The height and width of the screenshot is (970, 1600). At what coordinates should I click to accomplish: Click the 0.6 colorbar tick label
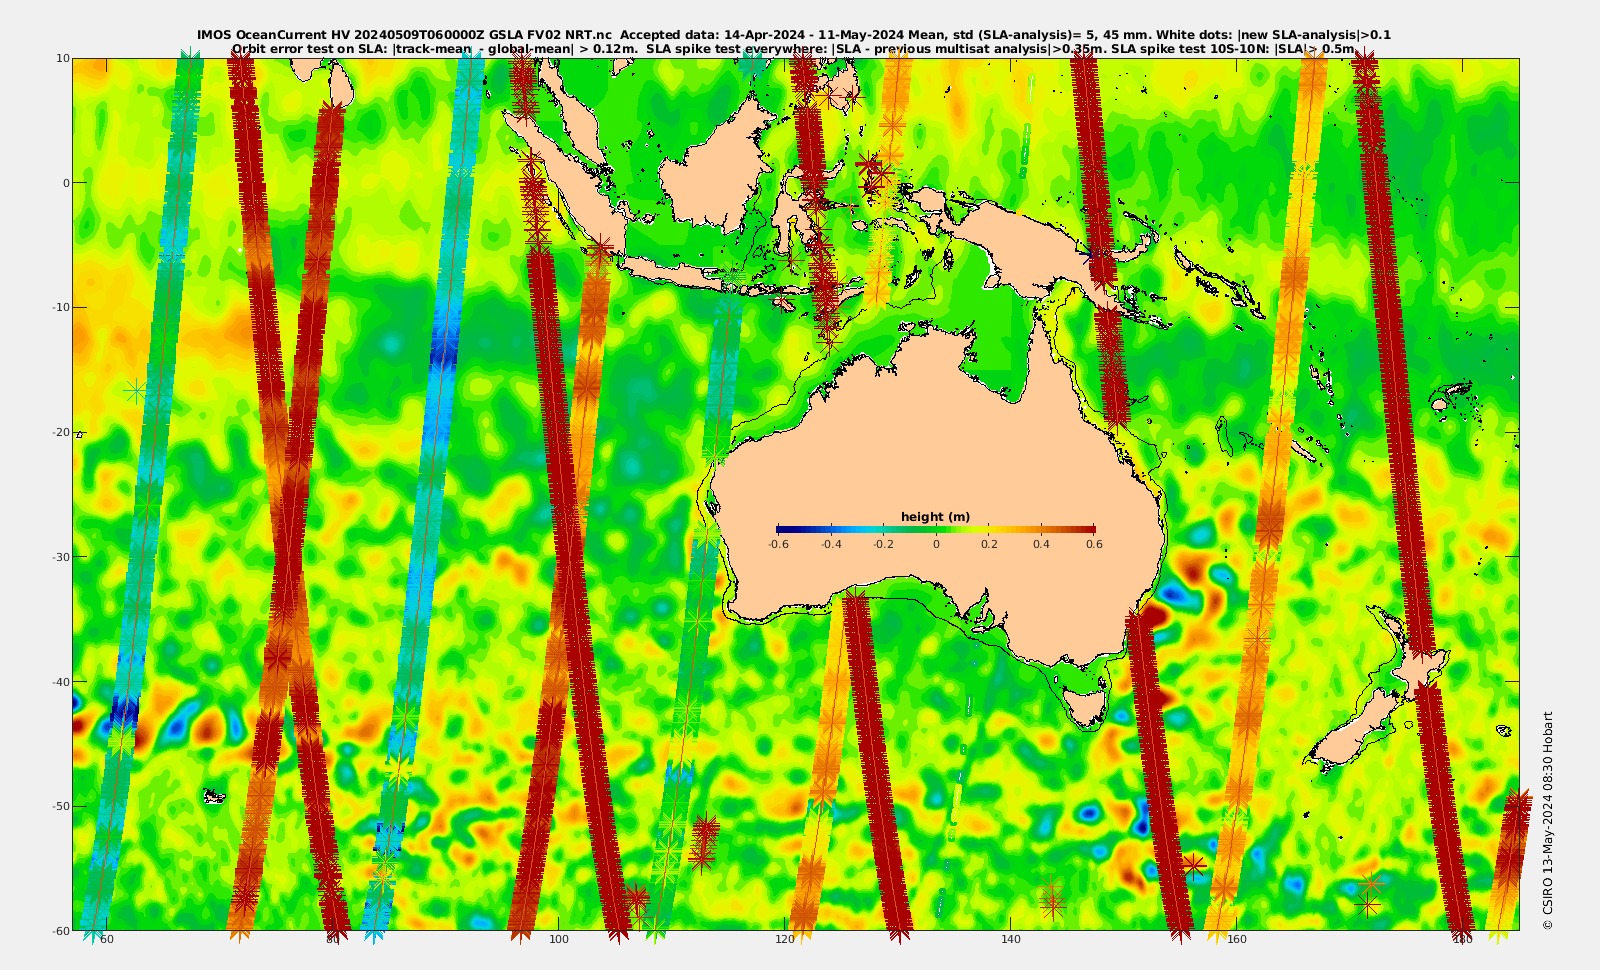point(1094,545)
